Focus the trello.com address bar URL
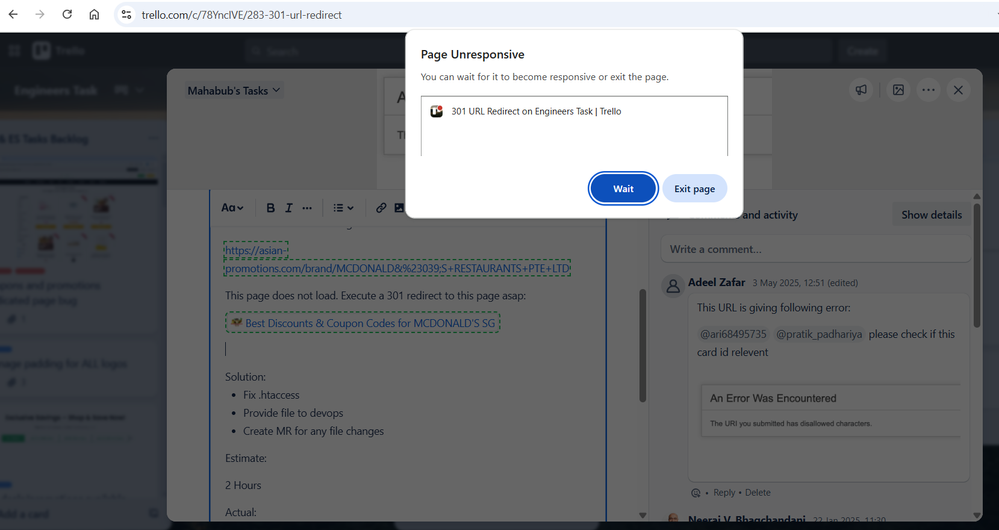Viewport: 999px width, 530px height. (241, 15)
